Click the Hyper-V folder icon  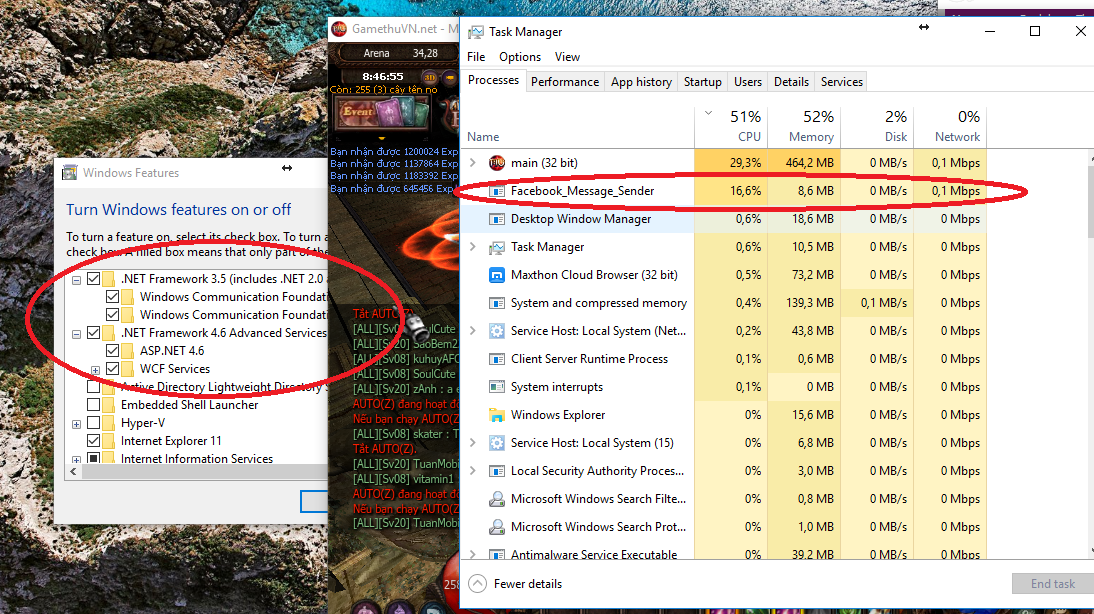[x=108, y=423]
